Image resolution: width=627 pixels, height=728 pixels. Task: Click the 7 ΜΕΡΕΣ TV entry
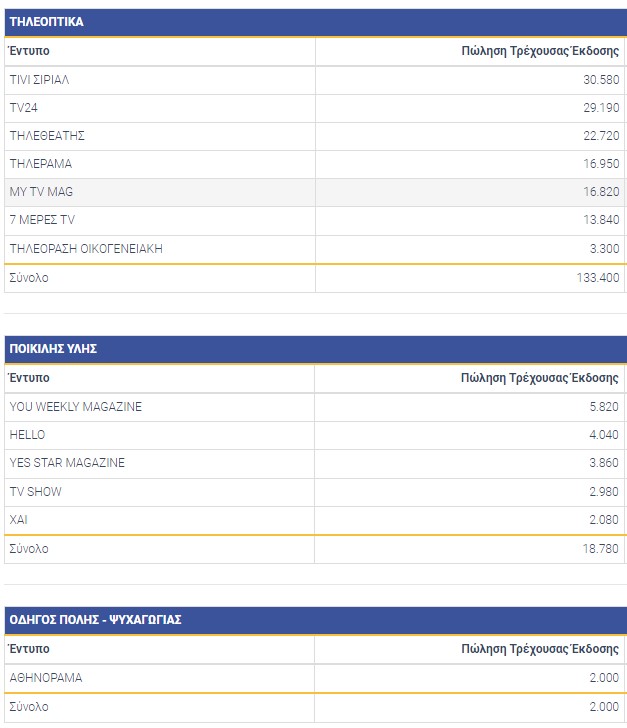pos(43,220)
